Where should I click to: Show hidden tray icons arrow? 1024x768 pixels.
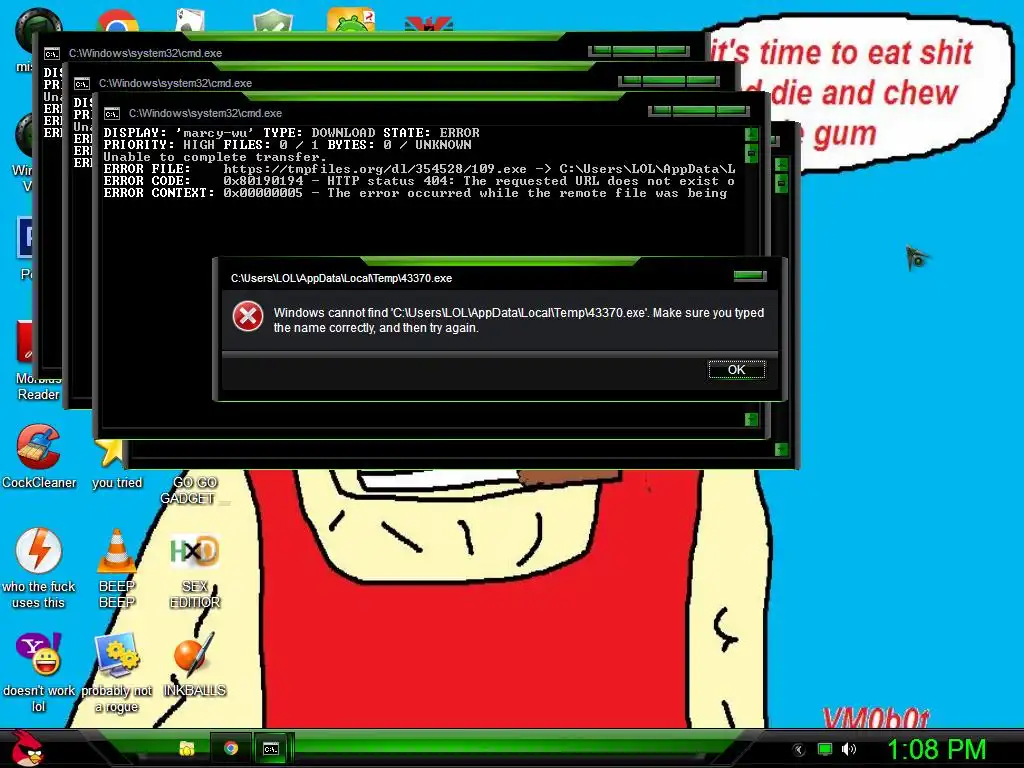798,749
